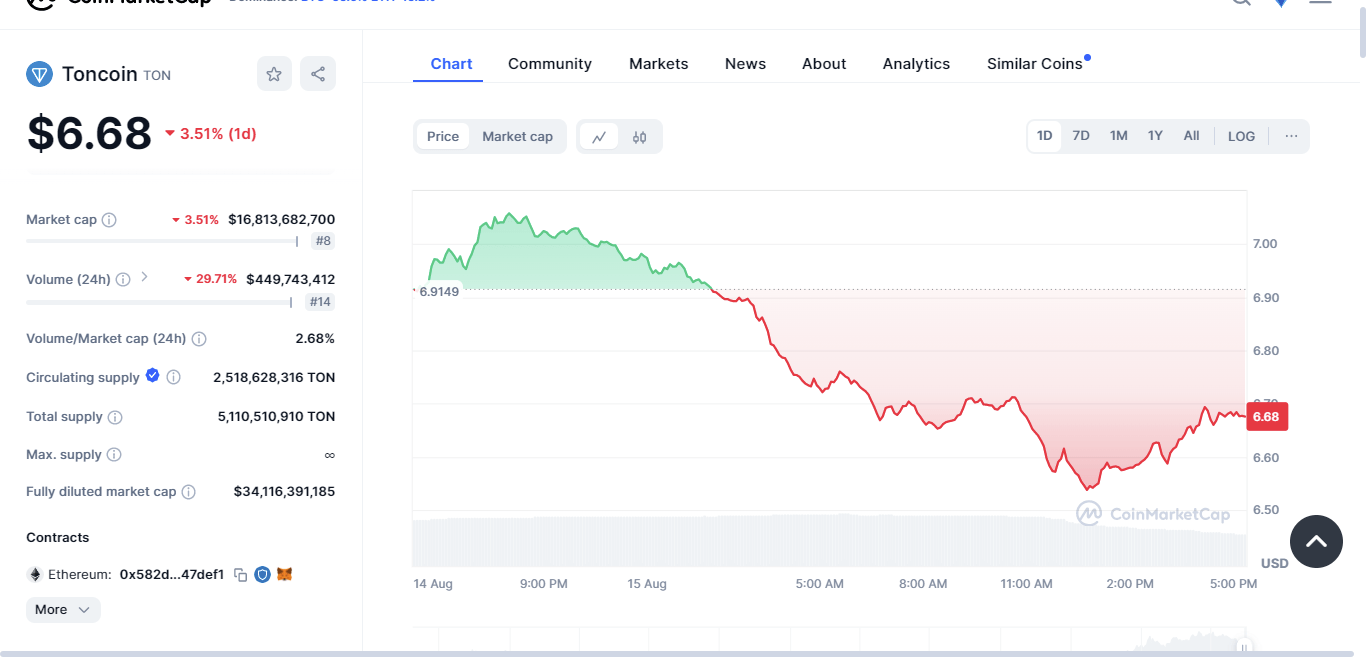Select the Market cap chart toggle
Screen dimensions: 1366x657
click(517, 137)
